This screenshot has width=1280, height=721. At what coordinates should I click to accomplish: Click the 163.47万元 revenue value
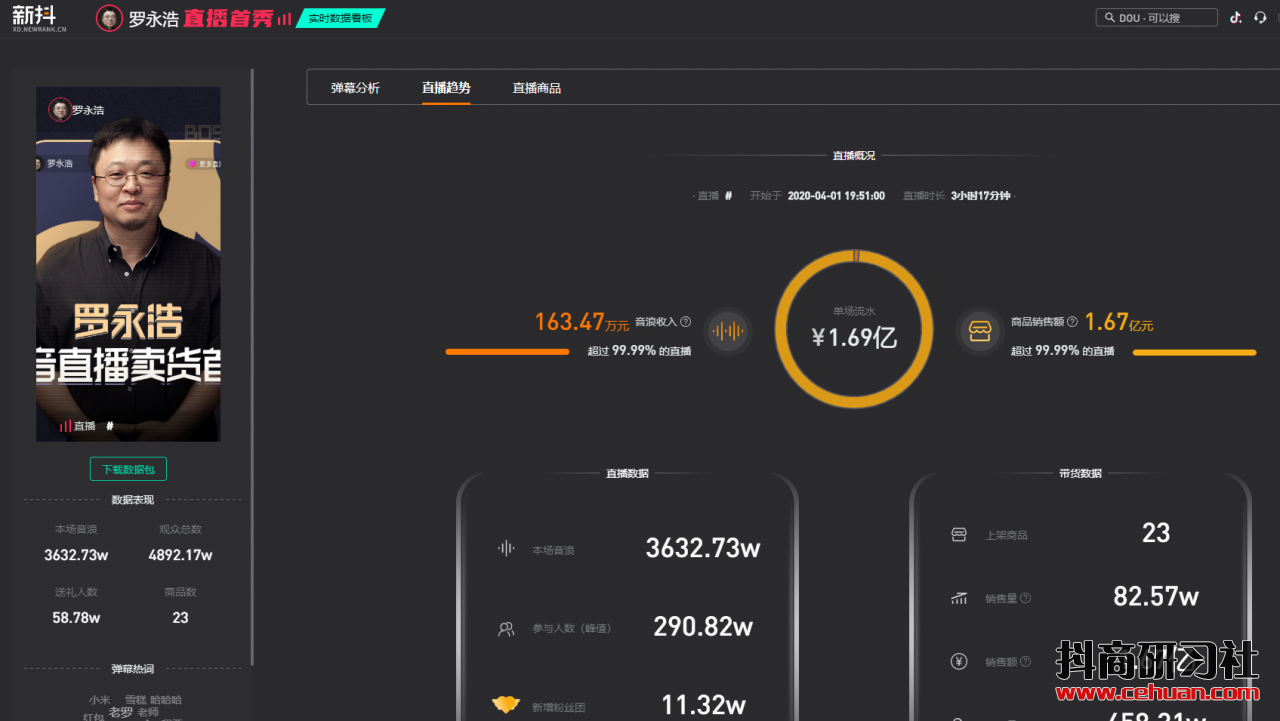582,322
